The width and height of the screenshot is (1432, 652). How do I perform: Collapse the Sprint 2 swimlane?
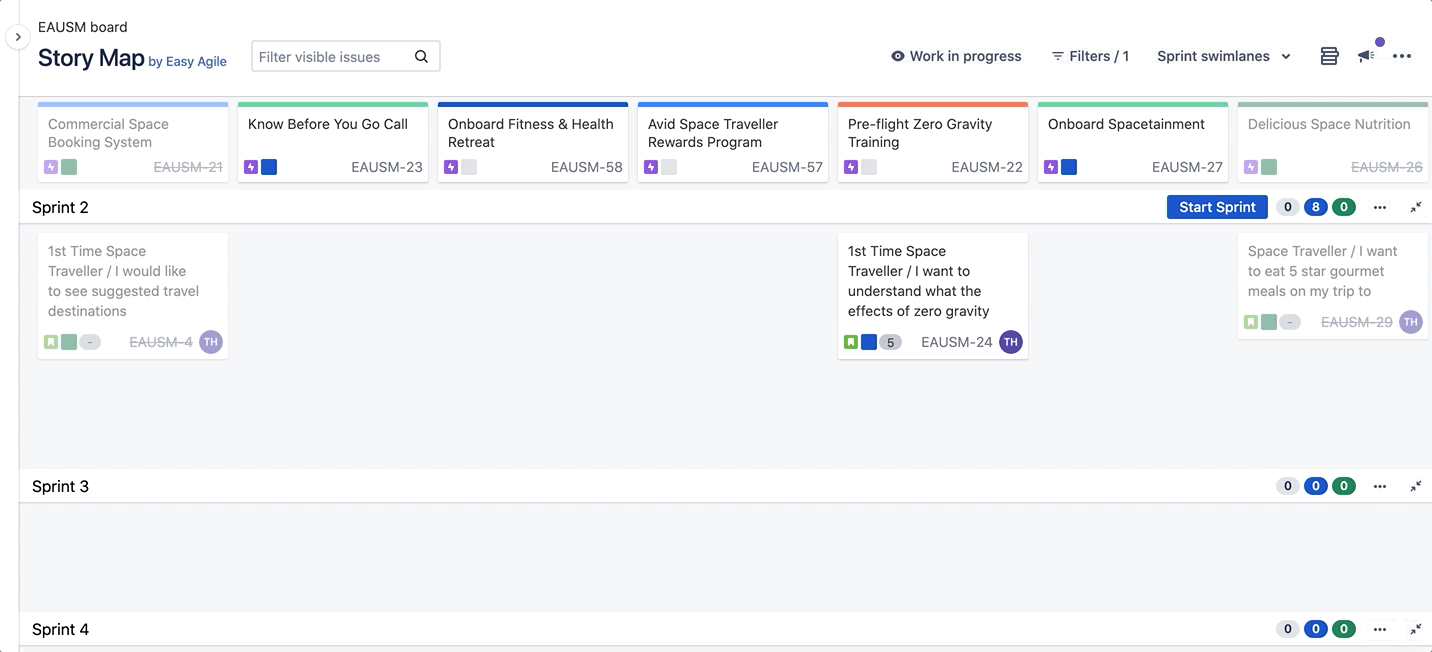click(x=1416, y=208)
